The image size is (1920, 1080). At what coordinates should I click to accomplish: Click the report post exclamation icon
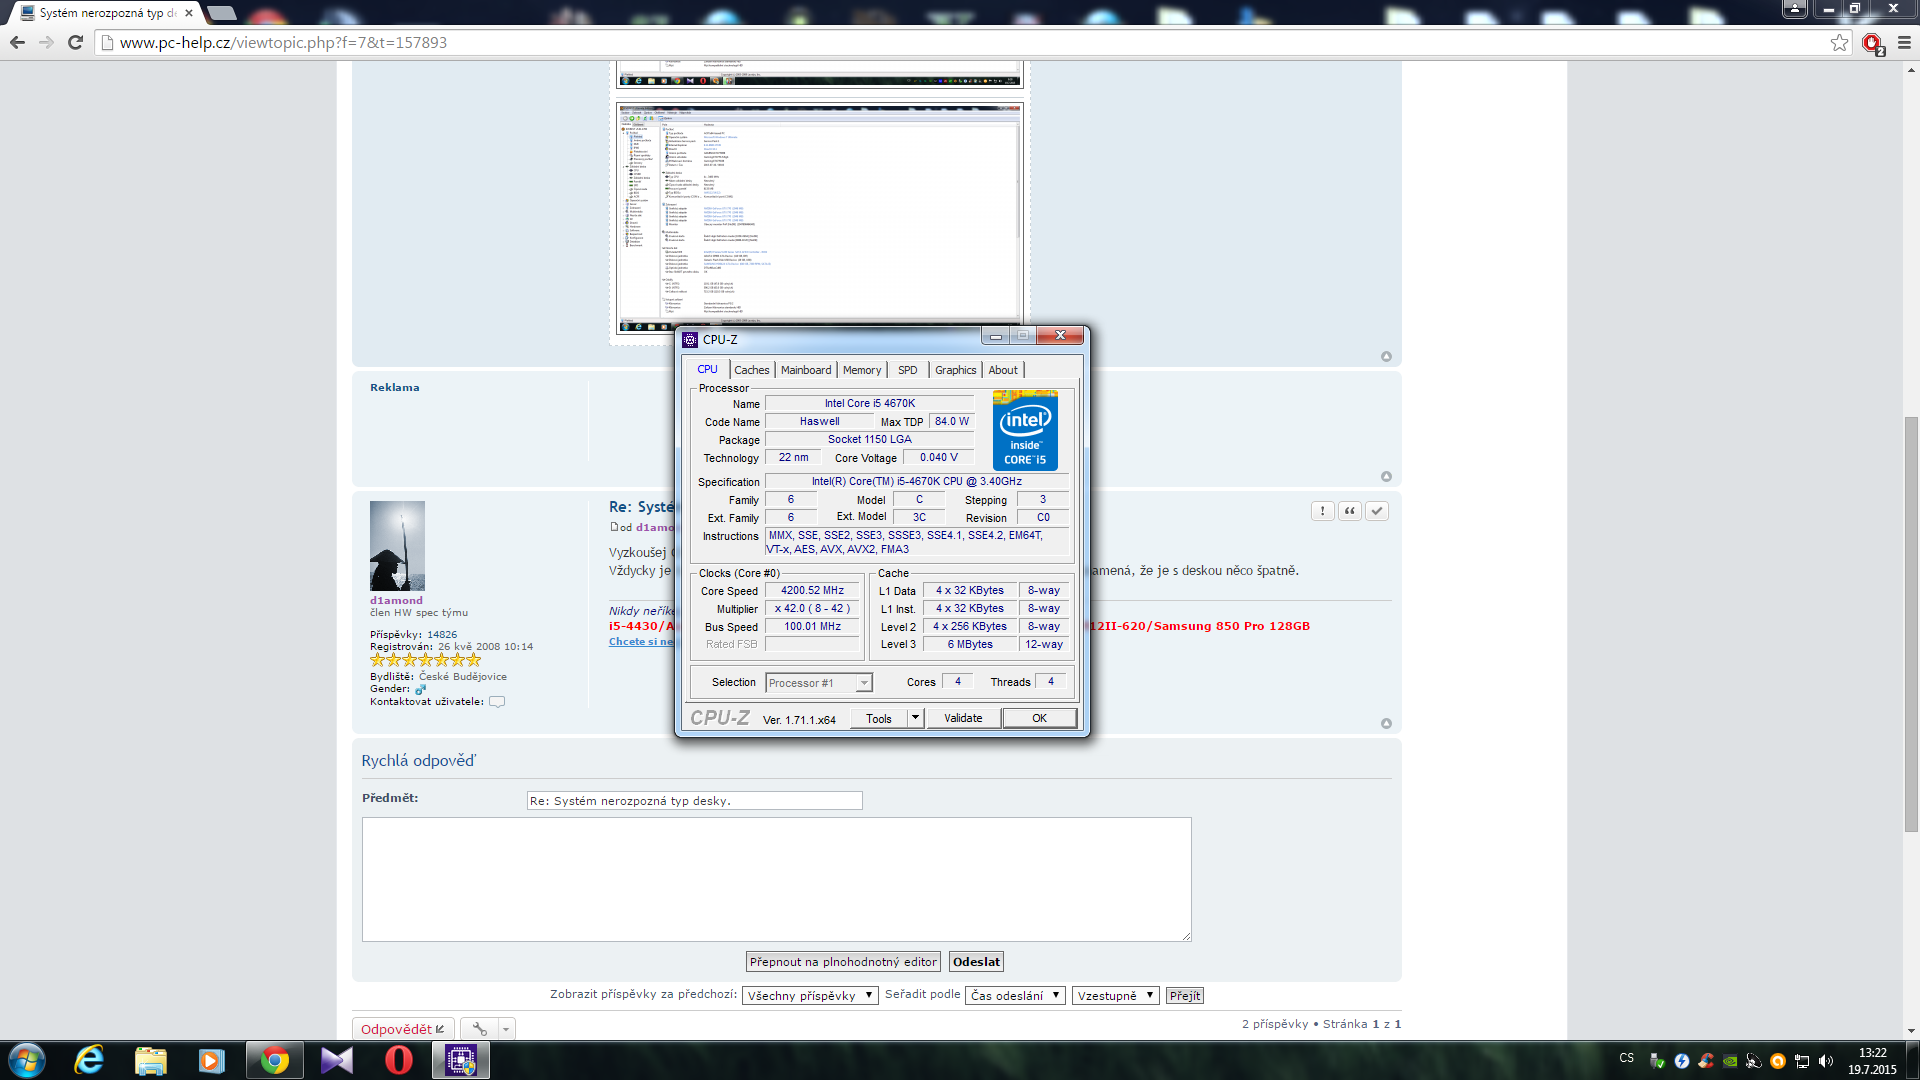tap(1322, 511)
